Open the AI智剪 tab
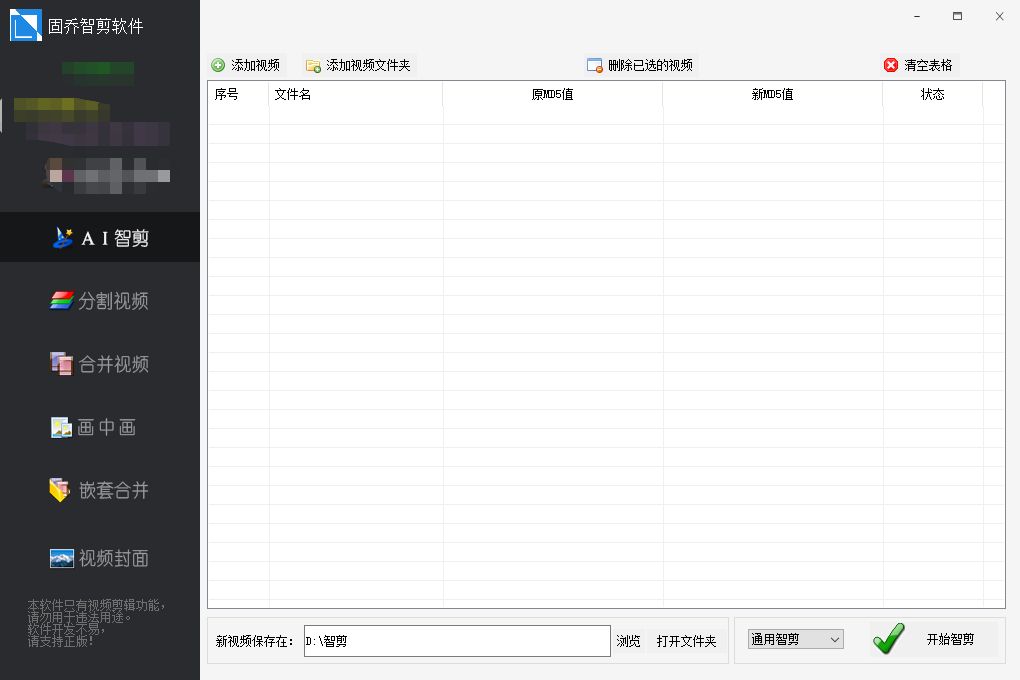 tap(100, 238)
